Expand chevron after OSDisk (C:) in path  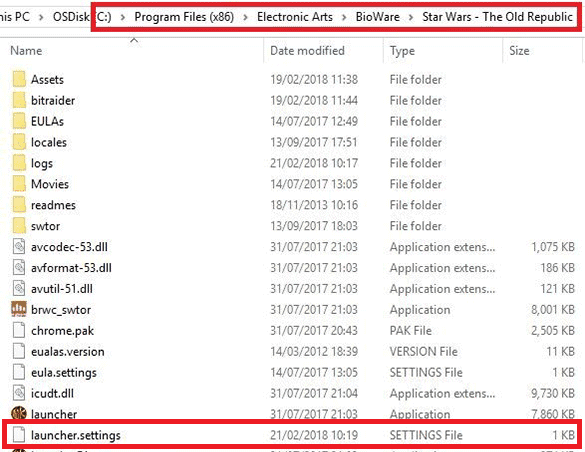tap(122, 17)
